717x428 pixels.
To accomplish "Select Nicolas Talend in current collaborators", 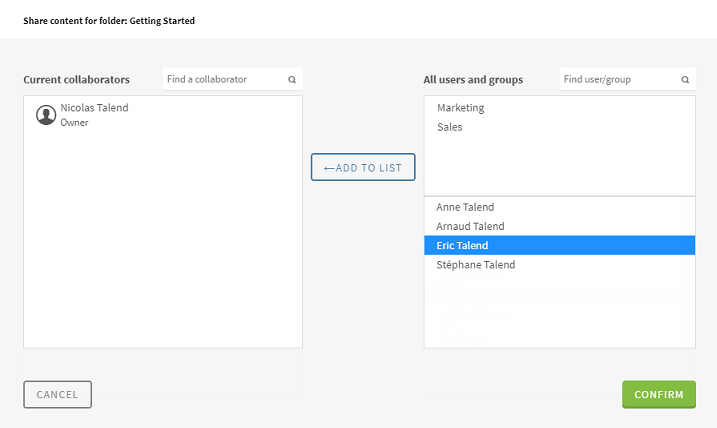I will coord(94,108).
